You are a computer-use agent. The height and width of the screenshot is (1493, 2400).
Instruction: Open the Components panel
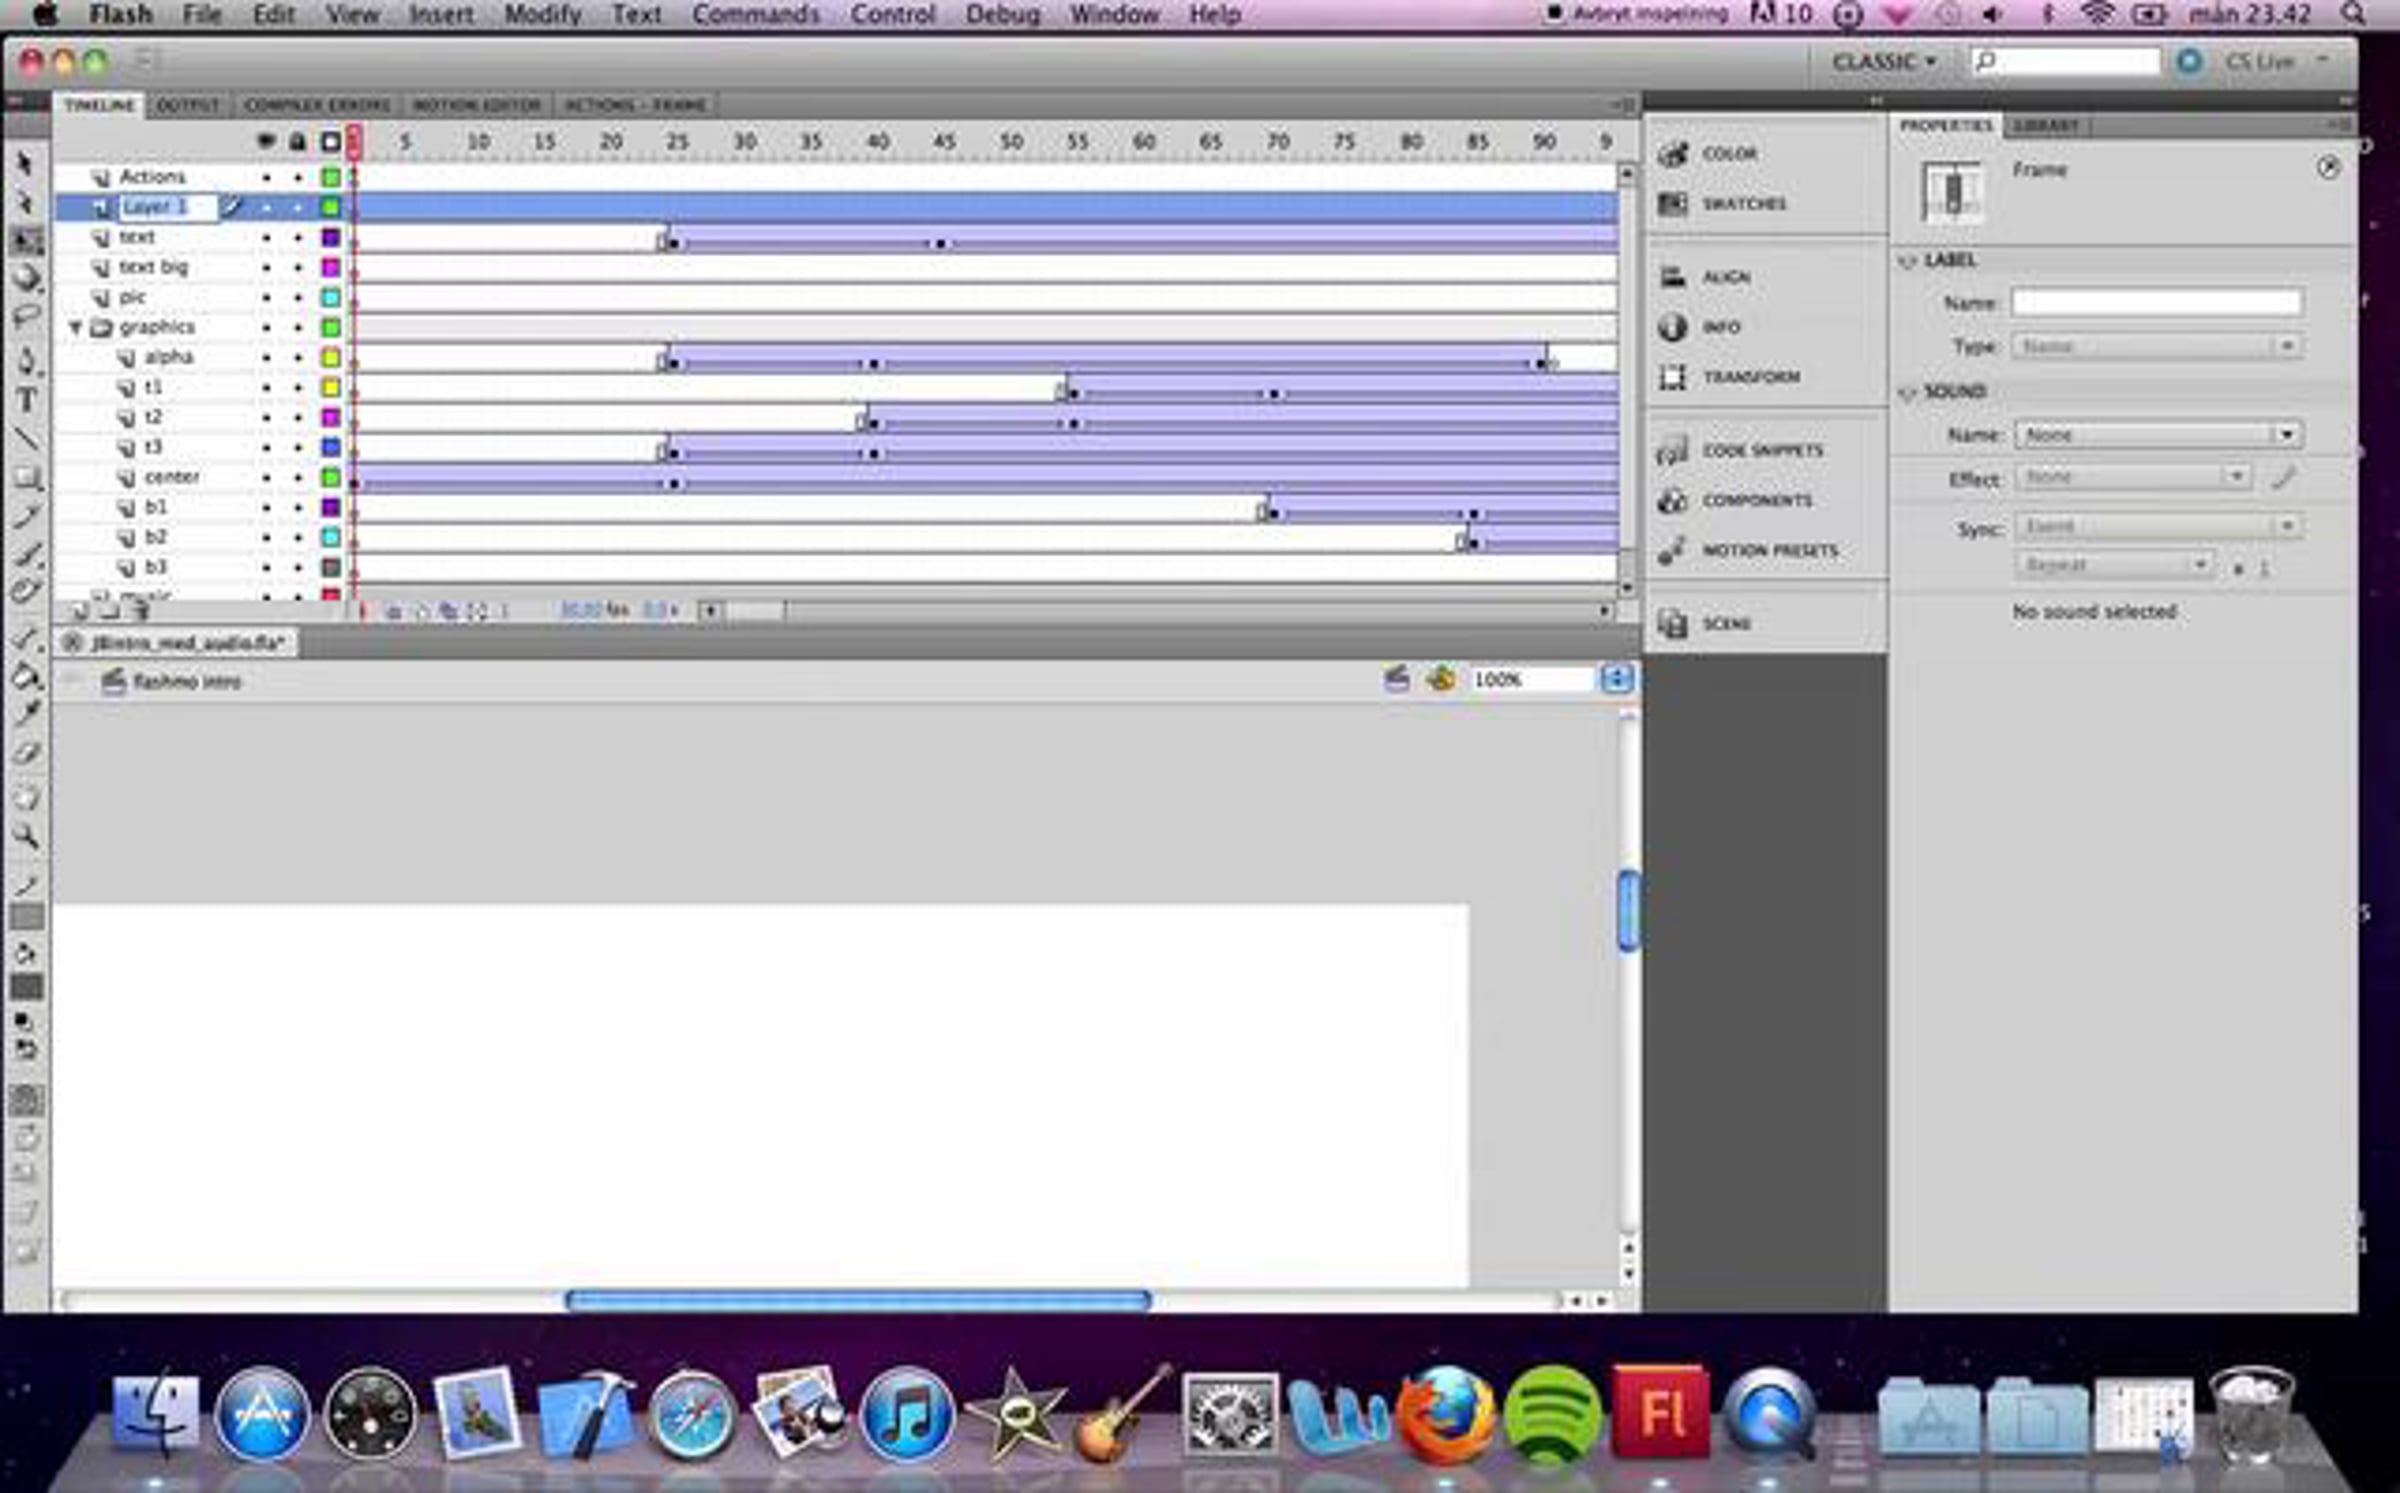tap(1756, 501)
